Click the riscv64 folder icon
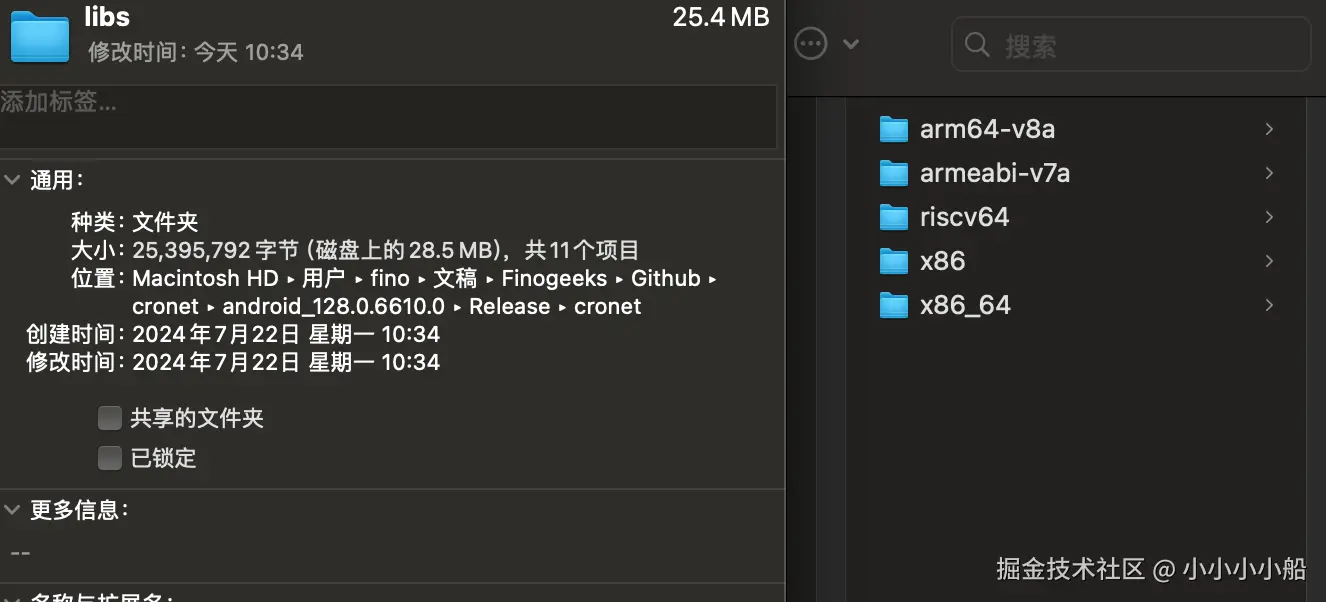 (893, 217)
